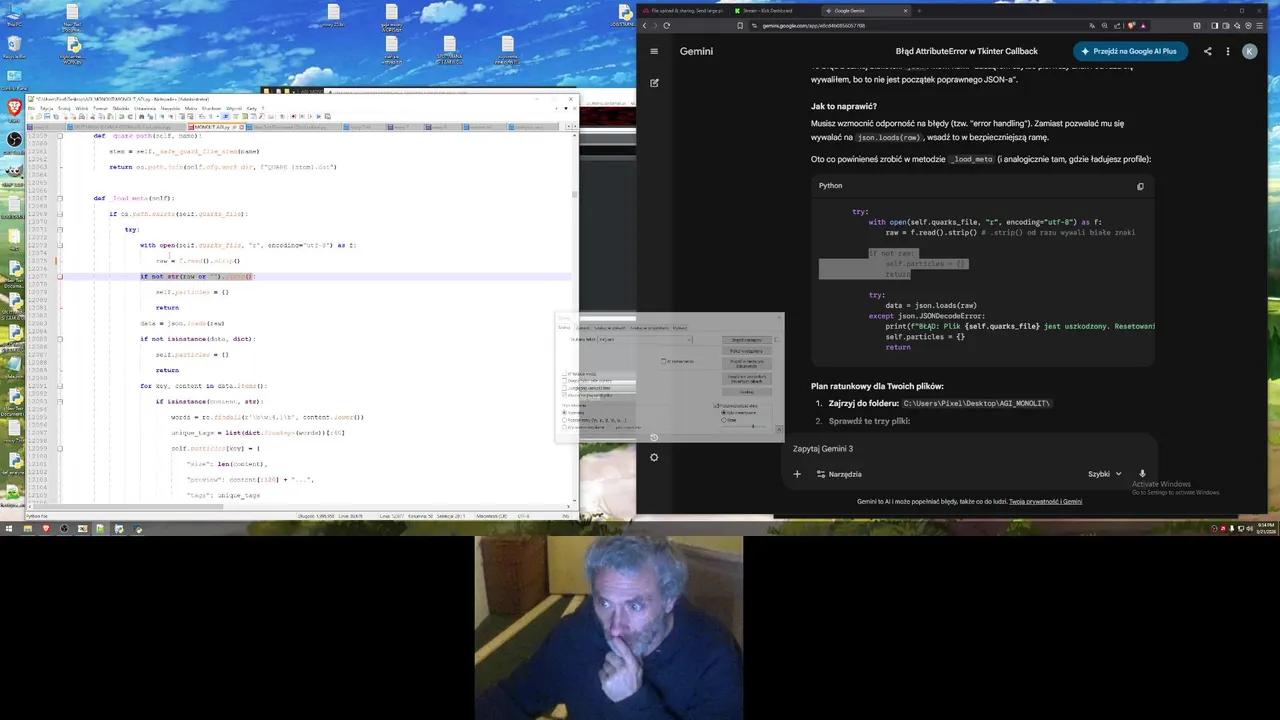The height and width of the screenshot is (720, 1280).
Task: Activate microphone voice input in Gemini
Action: coord(1142,474)
